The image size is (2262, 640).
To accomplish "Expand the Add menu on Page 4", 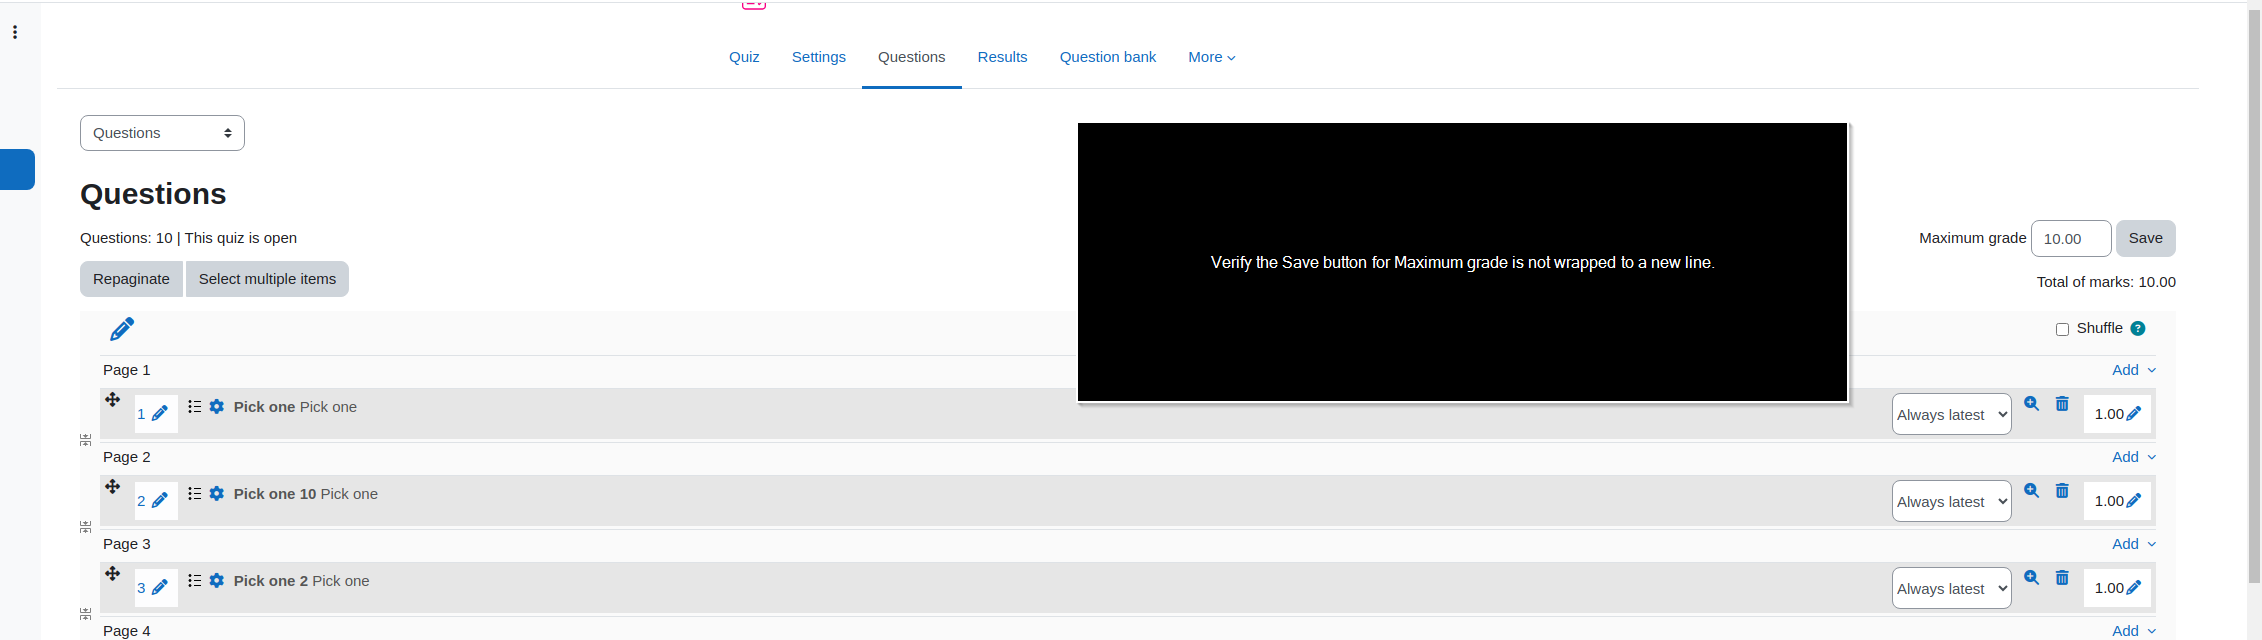I will coord(2133,631).
